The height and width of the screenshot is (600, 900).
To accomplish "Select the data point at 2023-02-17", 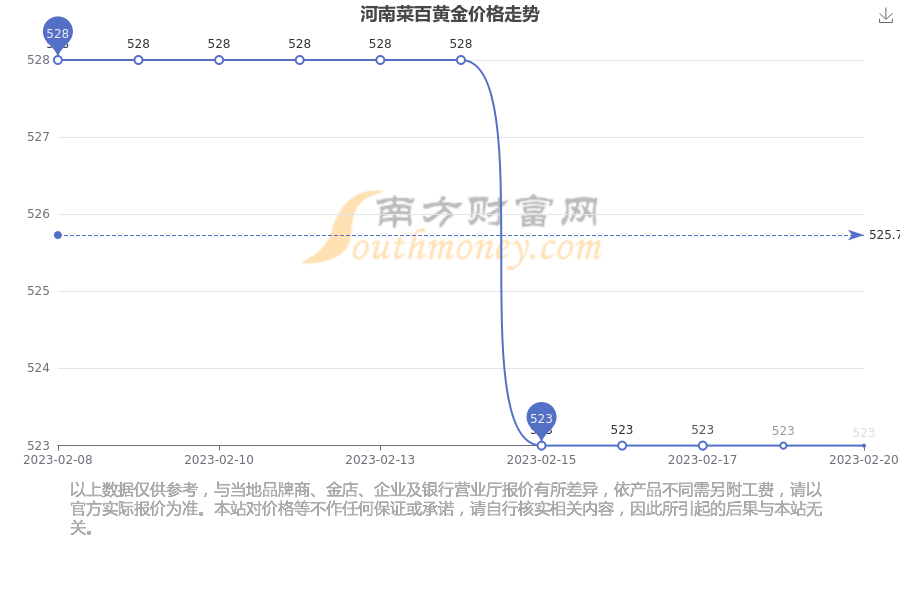I will point(703,446).
